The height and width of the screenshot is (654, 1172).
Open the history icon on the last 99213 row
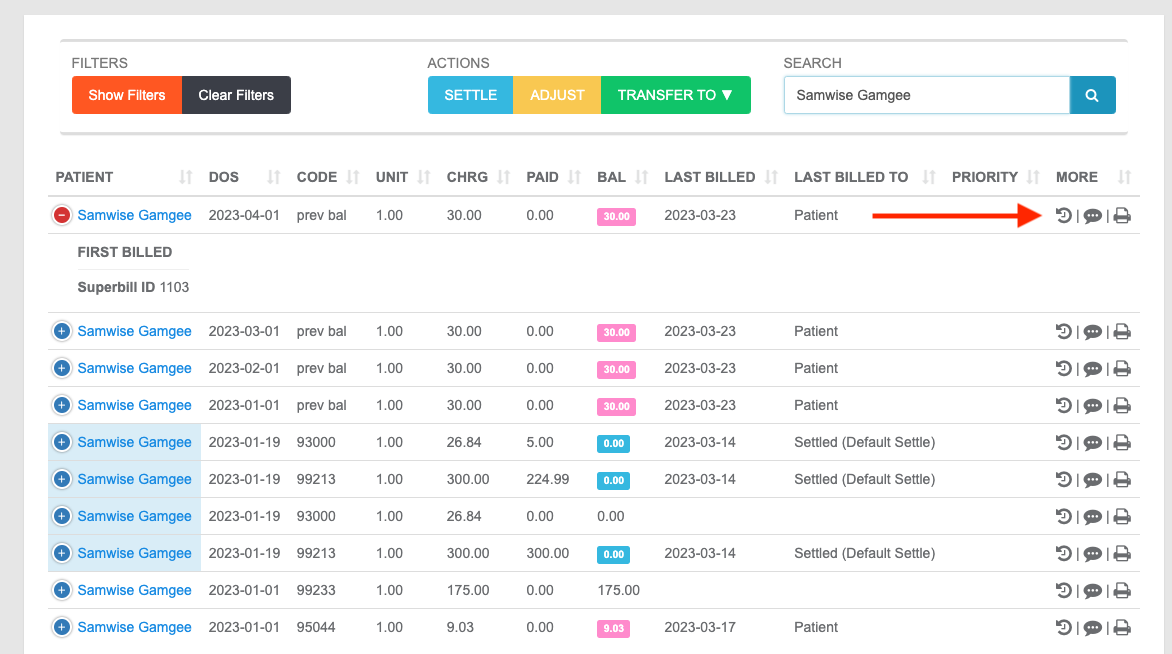pos(1064,553)
